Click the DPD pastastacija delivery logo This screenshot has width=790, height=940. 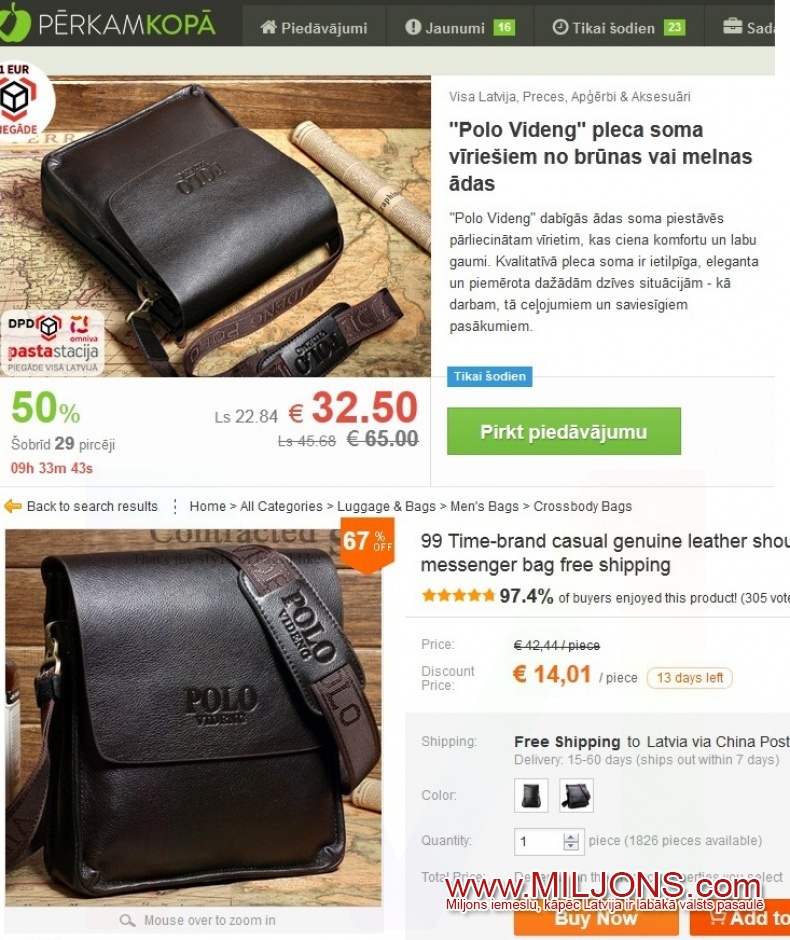click(52, 343)
